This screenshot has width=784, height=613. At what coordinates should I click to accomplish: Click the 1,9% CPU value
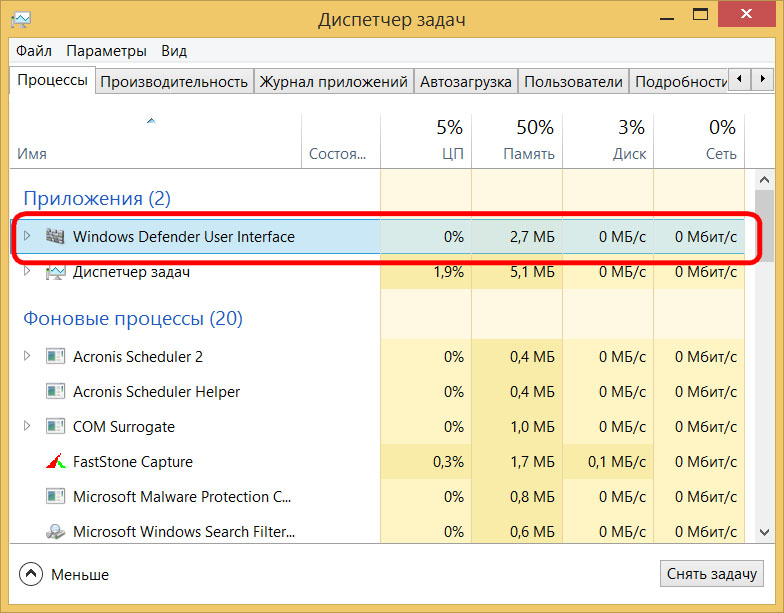448,272
